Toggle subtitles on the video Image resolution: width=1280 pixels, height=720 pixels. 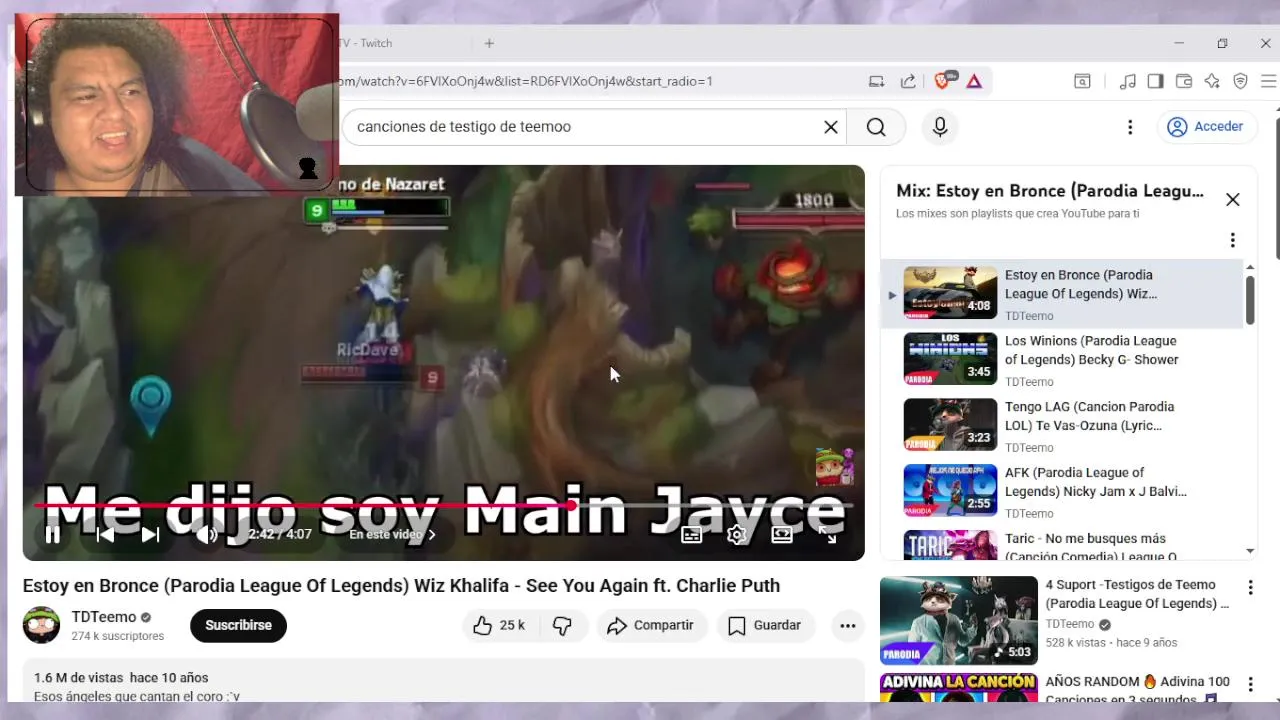[691, 535]
